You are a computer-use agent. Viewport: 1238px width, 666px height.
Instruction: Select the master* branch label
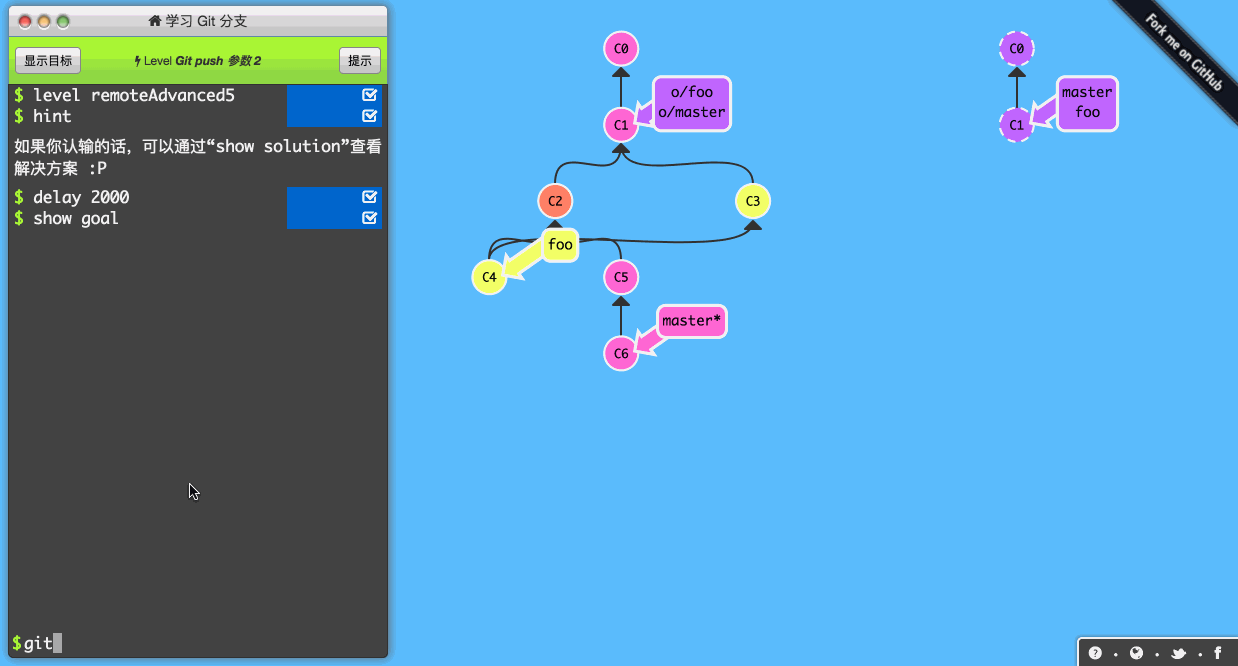[691, 320]
